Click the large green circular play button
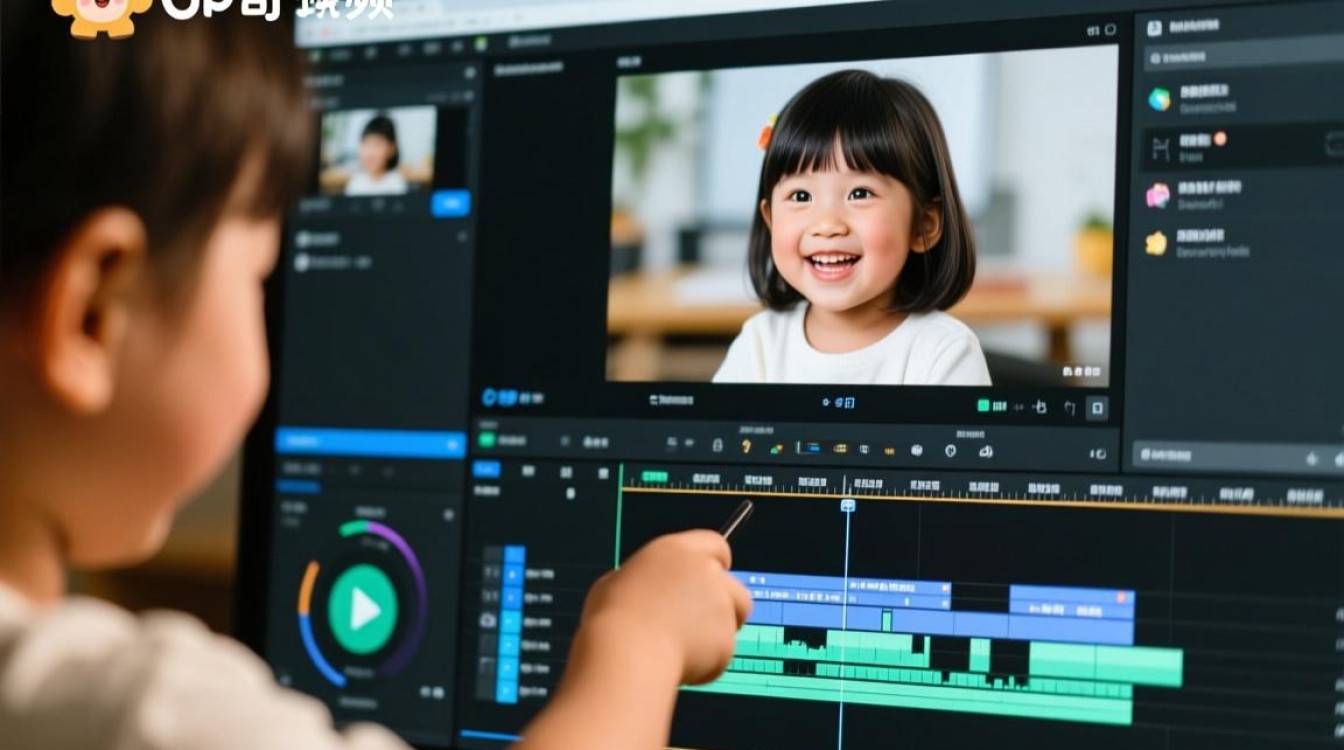Viewport: 1344px width, 750px height. point(362,609)
